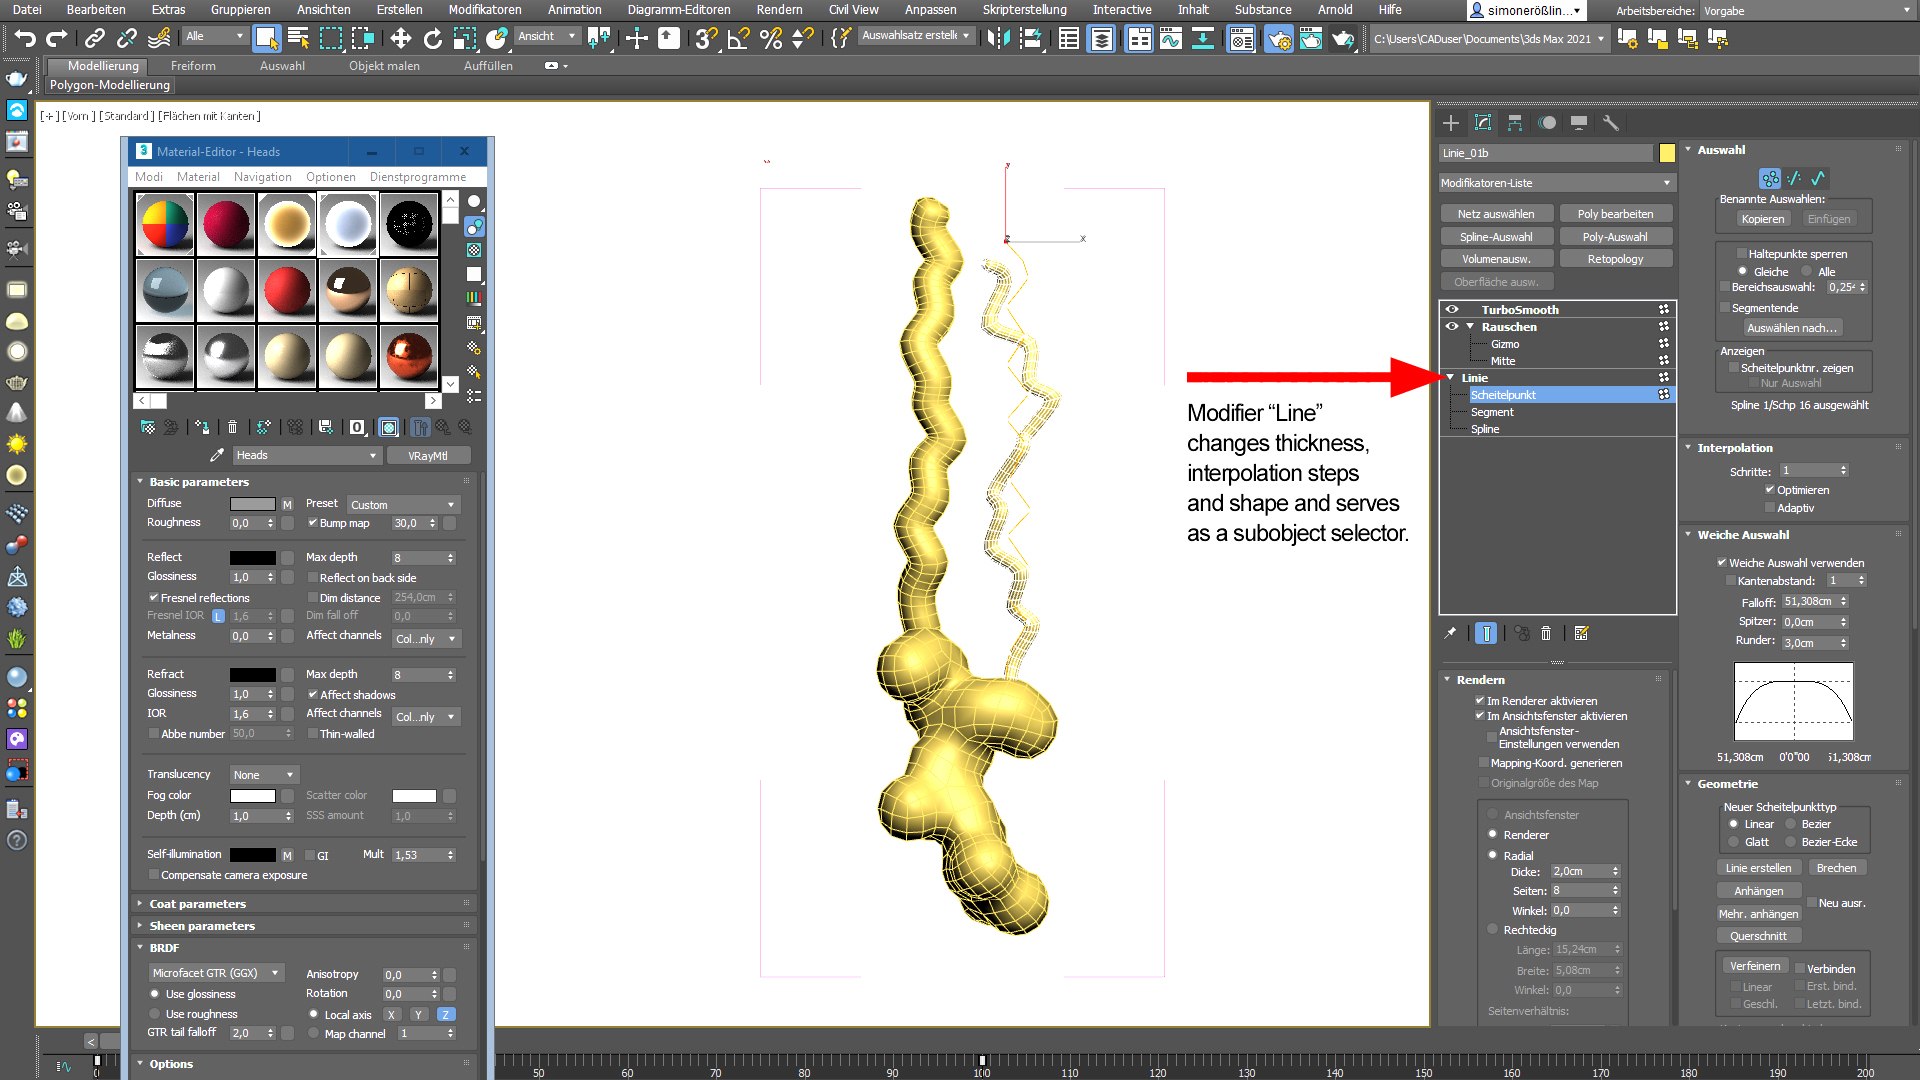Click the Create plus panel tab

[x=1451, y=123]
